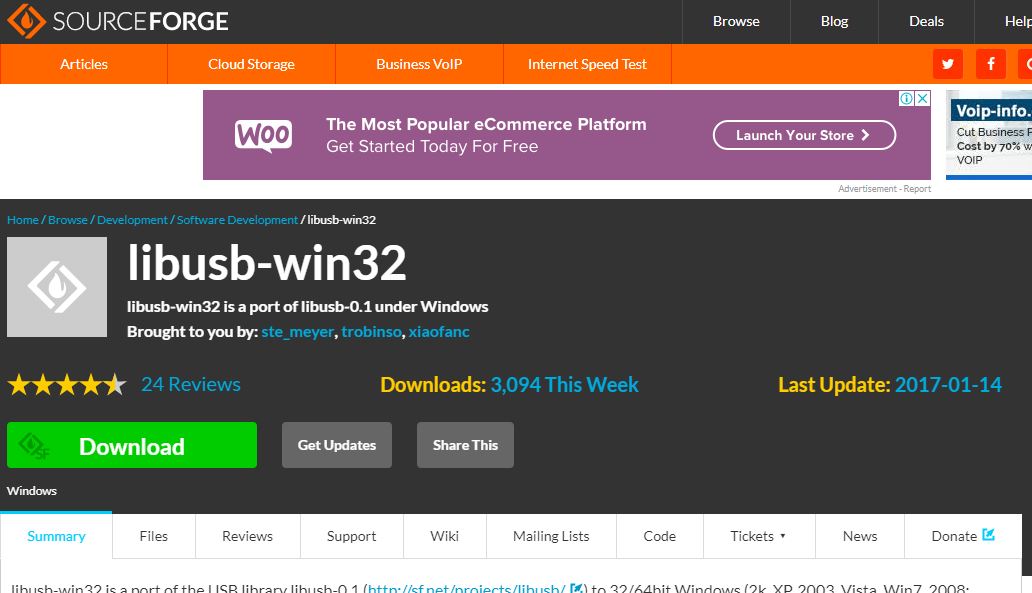Open the Browse menu in the top navigation

coord(736,22)
